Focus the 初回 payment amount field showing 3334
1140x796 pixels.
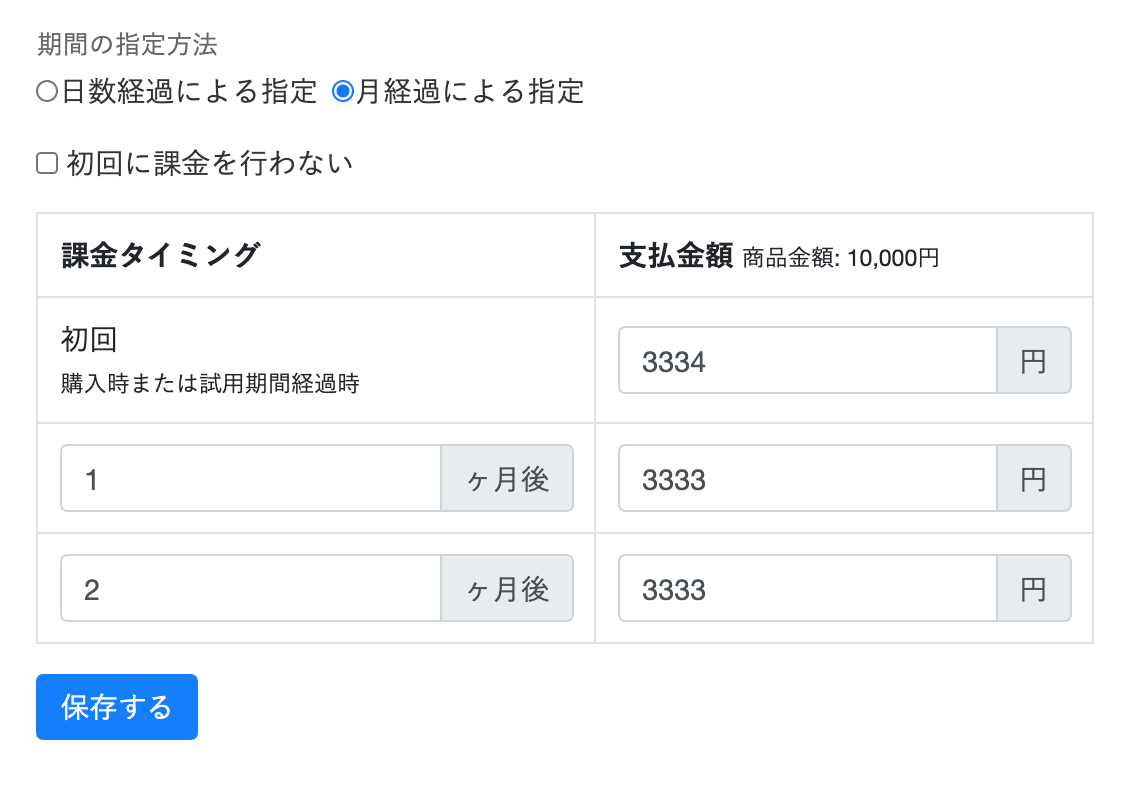click(807, 361)
